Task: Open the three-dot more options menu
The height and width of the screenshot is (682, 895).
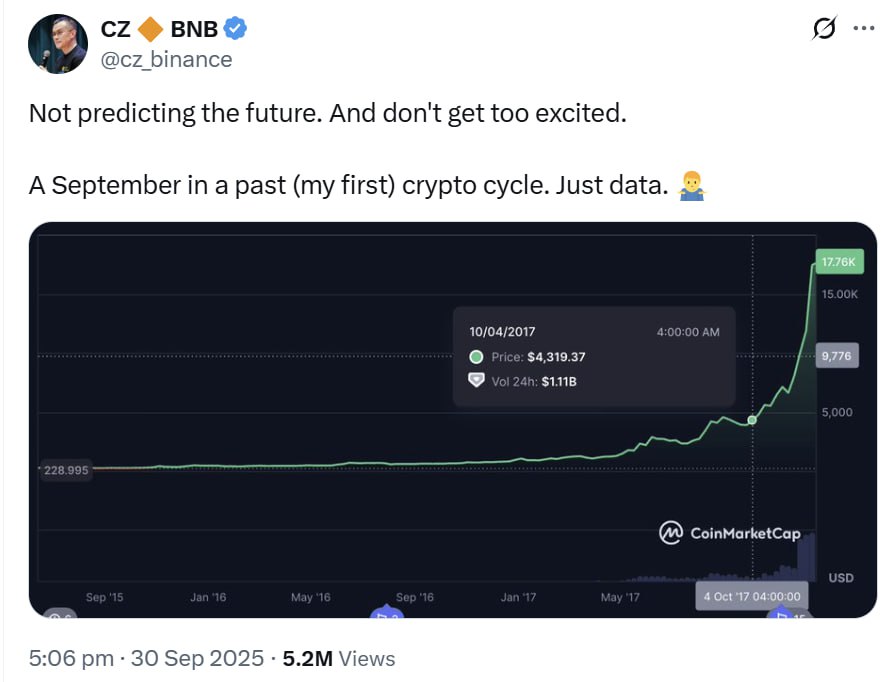Action: point(863,29)
